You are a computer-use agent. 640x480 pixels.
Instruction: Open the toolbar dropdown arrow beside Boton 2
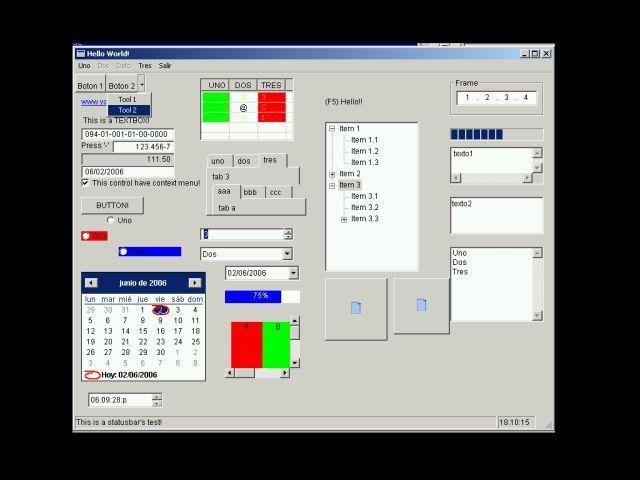coord(141,84)
